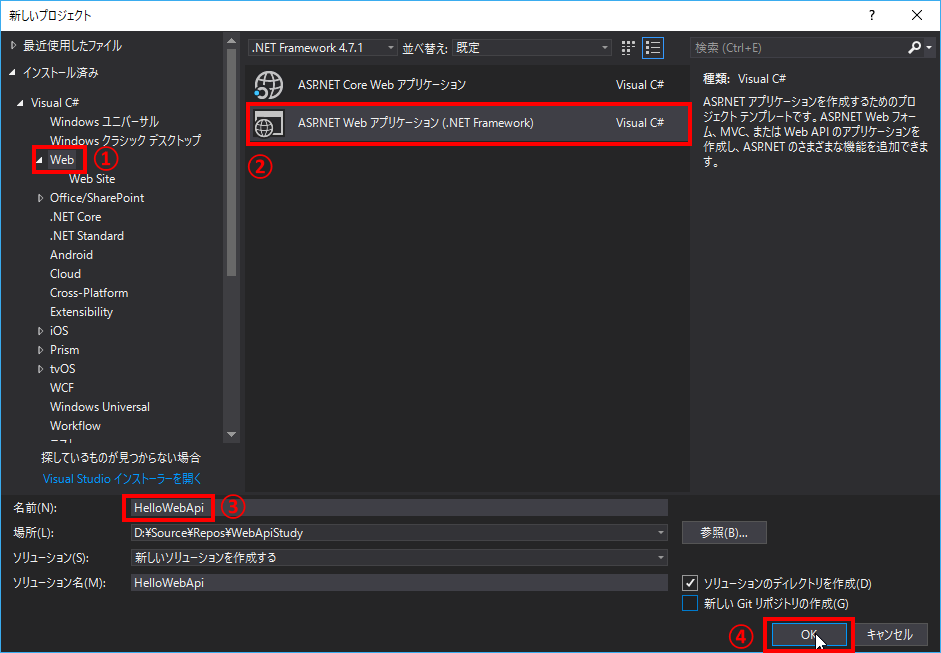This screenshot has height=653, width=941.
Task: Click the OK button
Action: click(809, 634)
